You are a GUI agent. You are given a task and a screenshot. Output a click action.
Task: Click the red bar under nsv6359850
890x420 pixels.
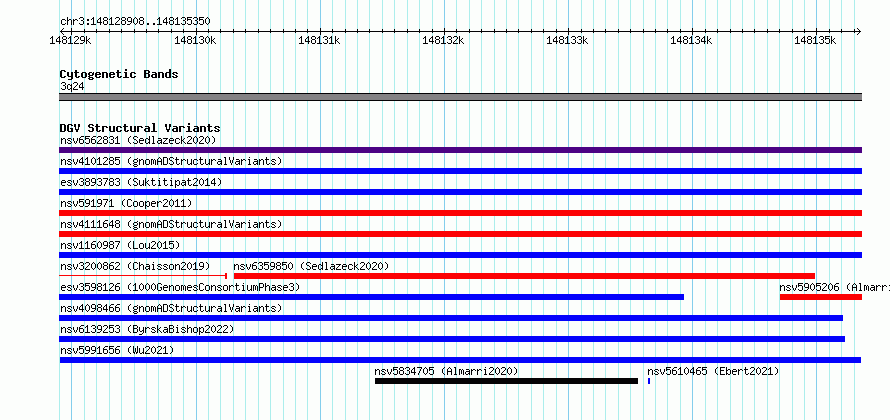click(524, 276)
